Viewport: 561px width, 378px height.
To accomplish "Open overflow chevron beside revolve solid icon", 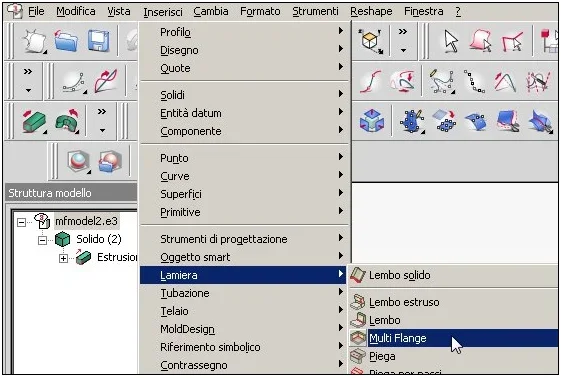I will (x=102, y=121).
